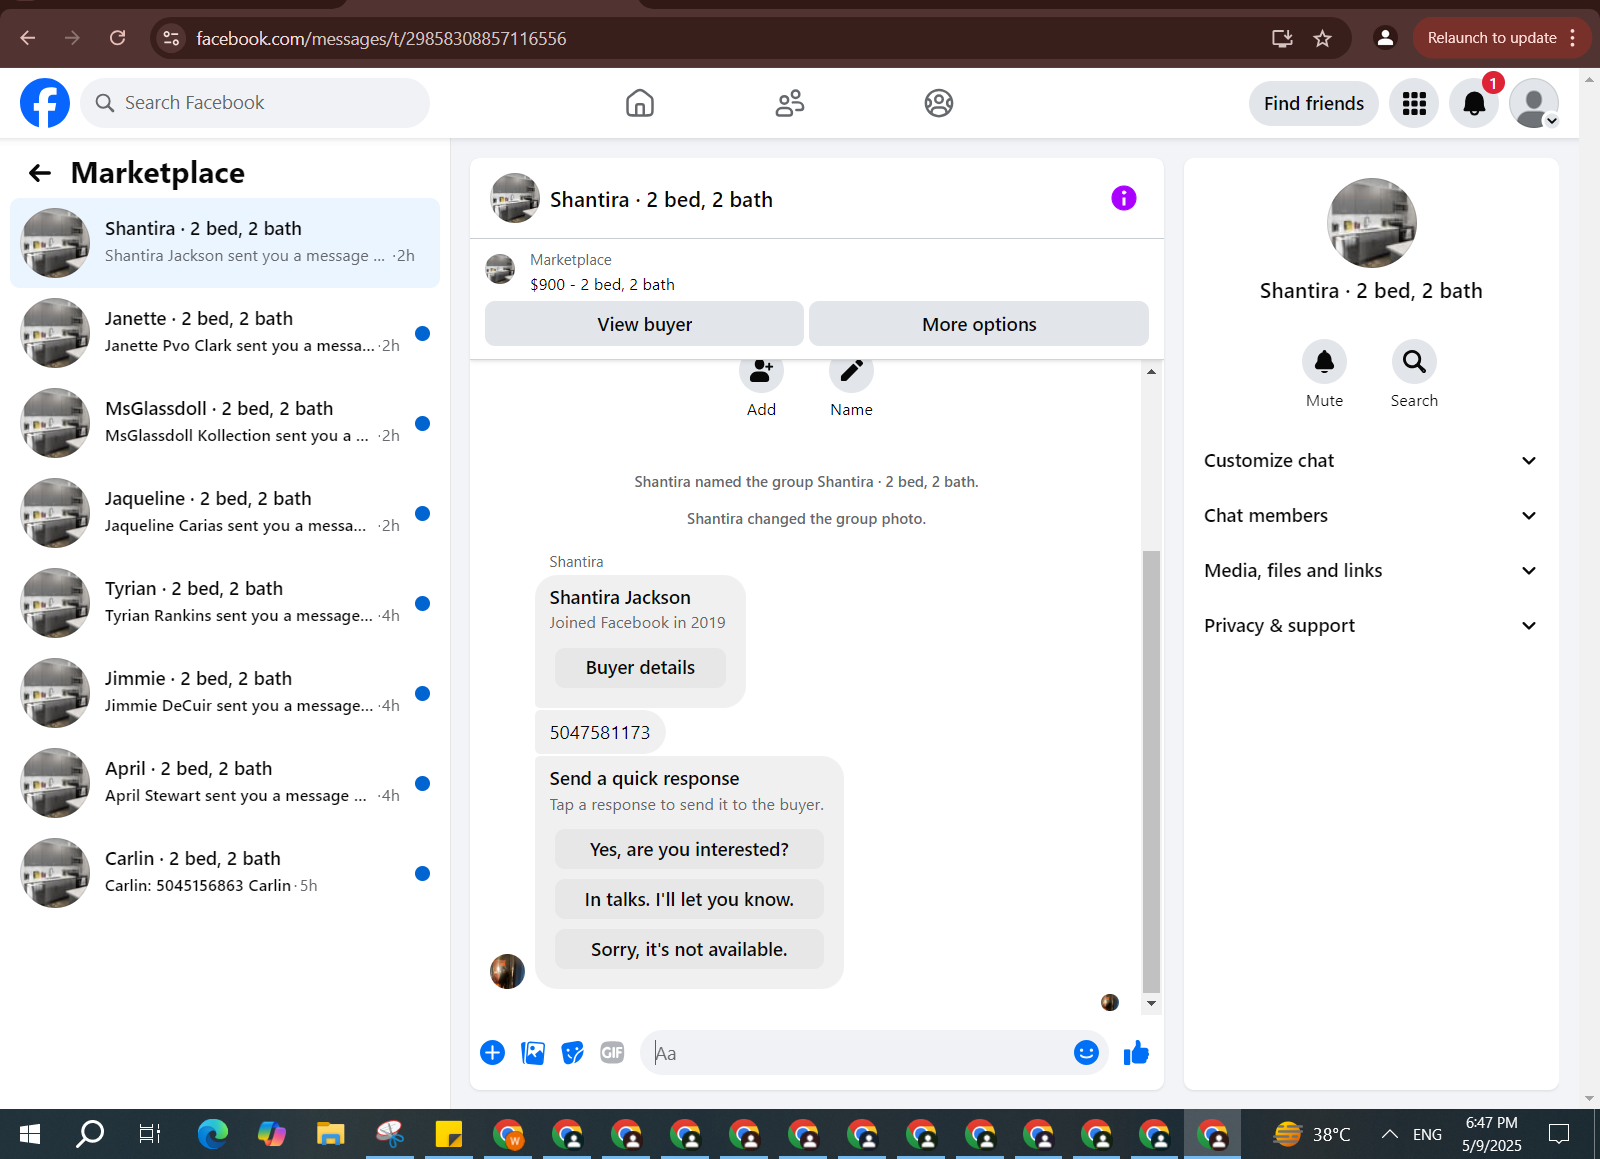Bookmark this page with the star icon
1600x1159 pixels.
pyautogui.click(x=1322, y=38)
